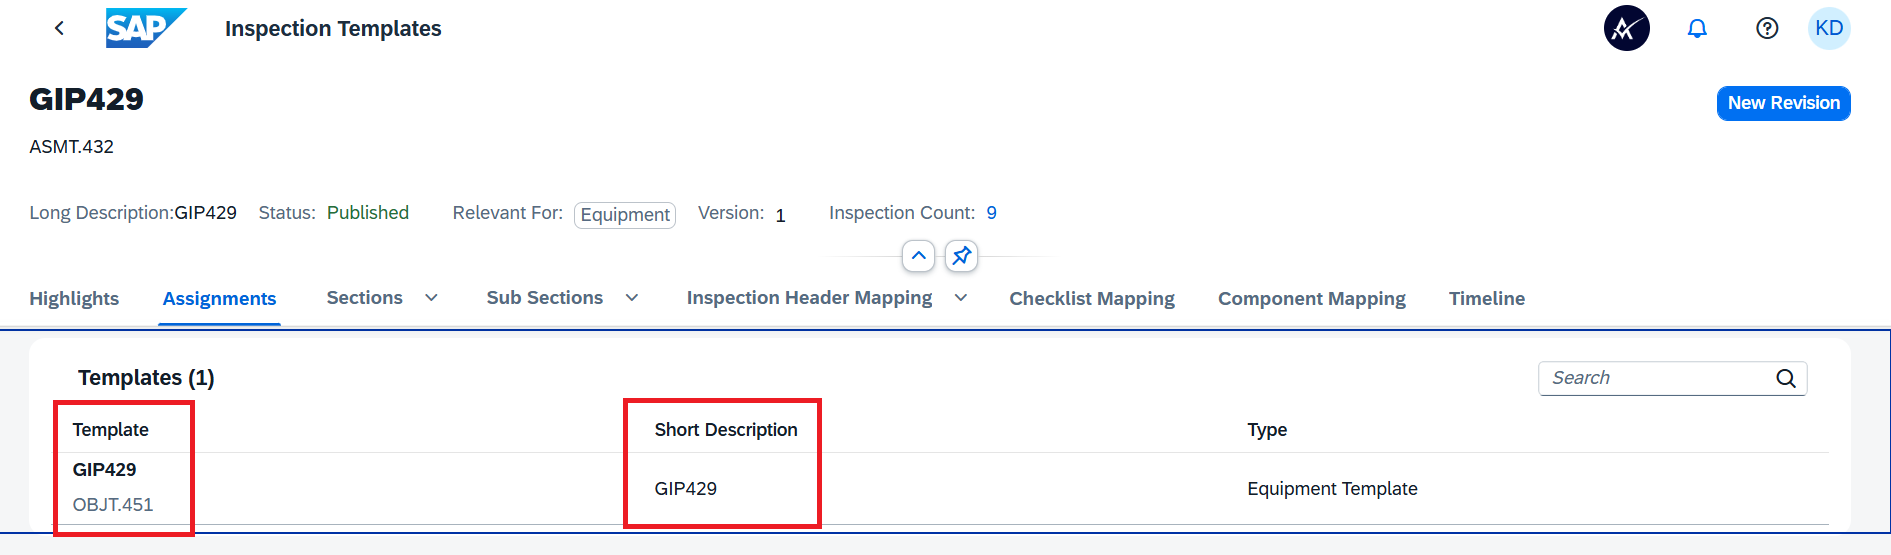Click the GIP429 short description cell
The image size is (1891, 555).
[x=685, y=488]
